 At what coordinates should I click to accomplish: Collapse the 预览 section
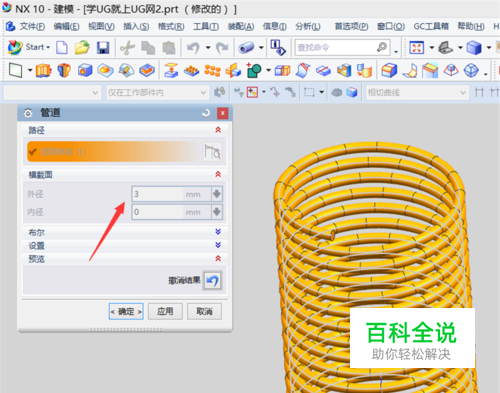click(218, 259)
